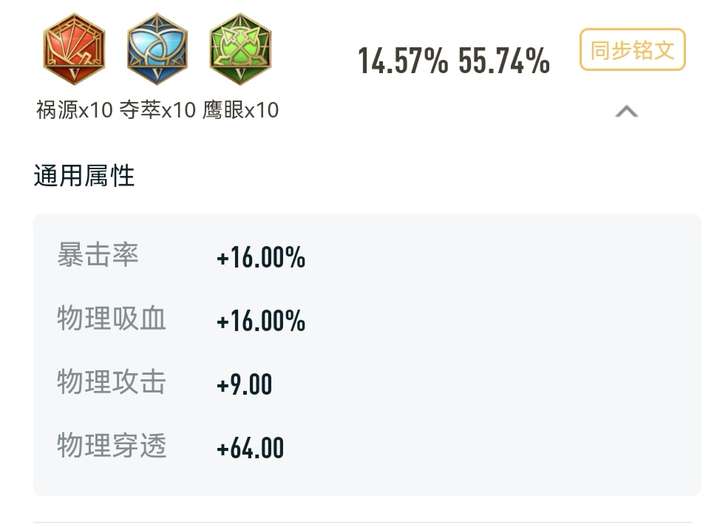This screenshot has height=527, width=720.
Task: Select the 物理吸血 attribute label
Action: coord(111,319)
